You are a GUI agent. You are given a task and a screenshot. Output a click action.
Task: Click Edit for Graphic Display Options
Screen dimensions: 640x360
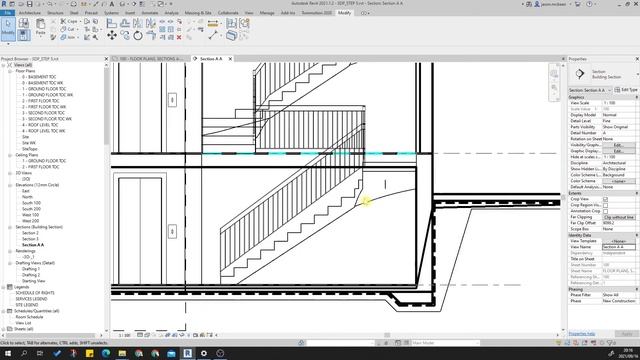pyautogui.click(x=619, y=151)
